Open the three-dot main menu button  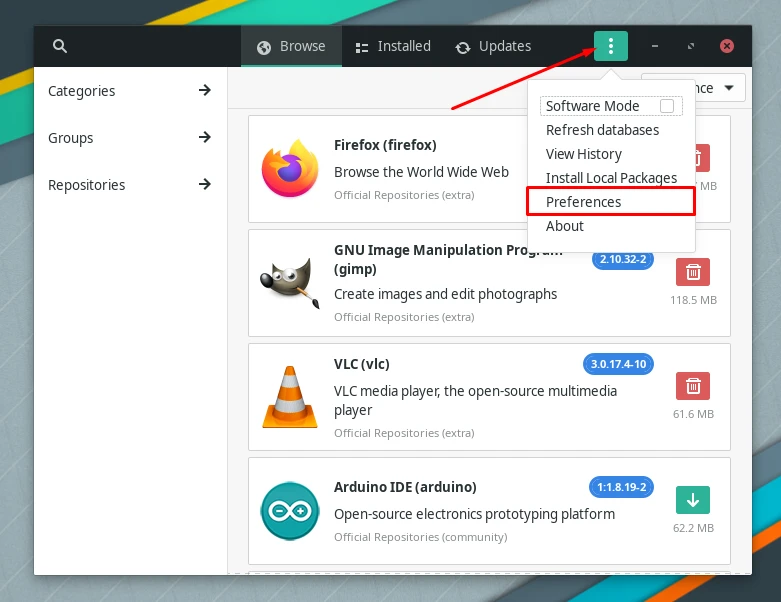[611, 46]
